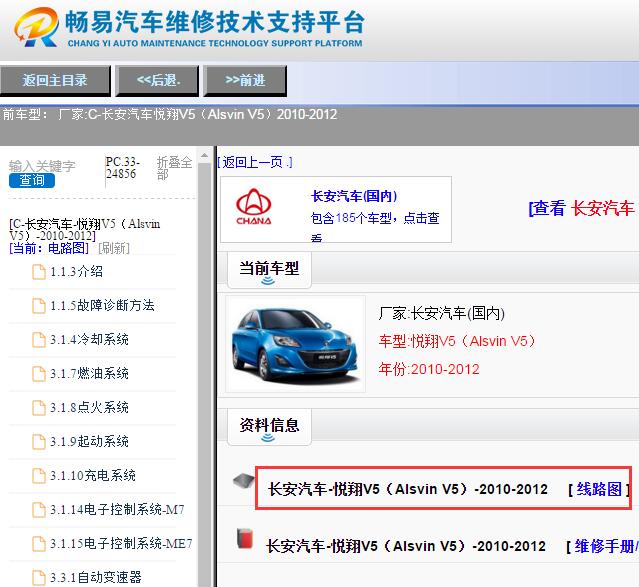The image size is (639, 587).
Task: Open document icon for 3.1.9起动系统
Action: pyautogui.click(x=39, y=441)
